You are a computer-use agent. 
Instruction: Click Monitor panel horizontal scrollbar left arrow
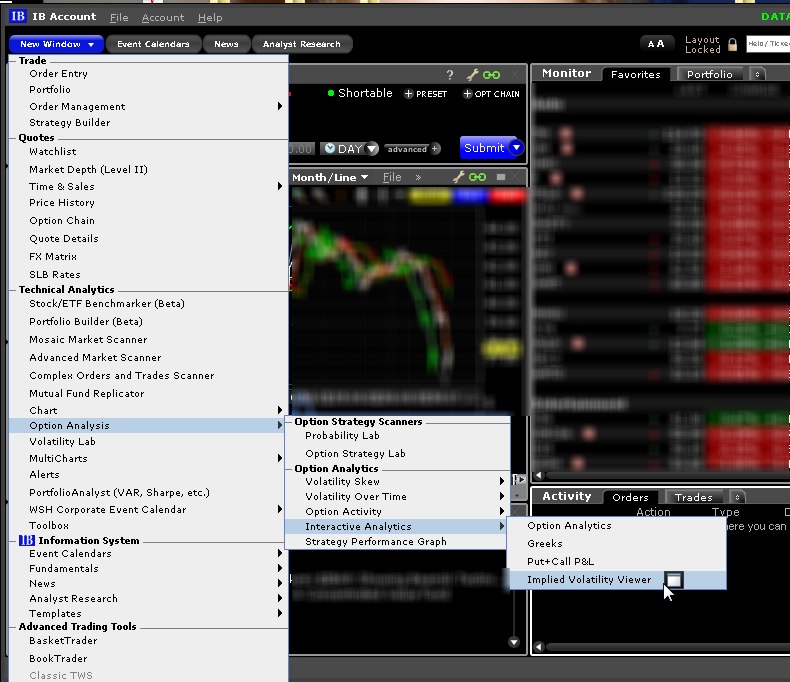point(539,475)
